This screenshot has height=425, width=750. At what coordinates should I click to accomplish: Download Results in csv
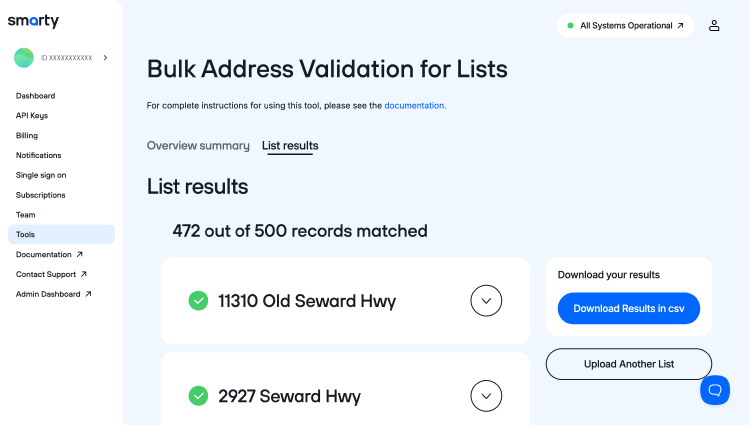(x=628, y=308)
